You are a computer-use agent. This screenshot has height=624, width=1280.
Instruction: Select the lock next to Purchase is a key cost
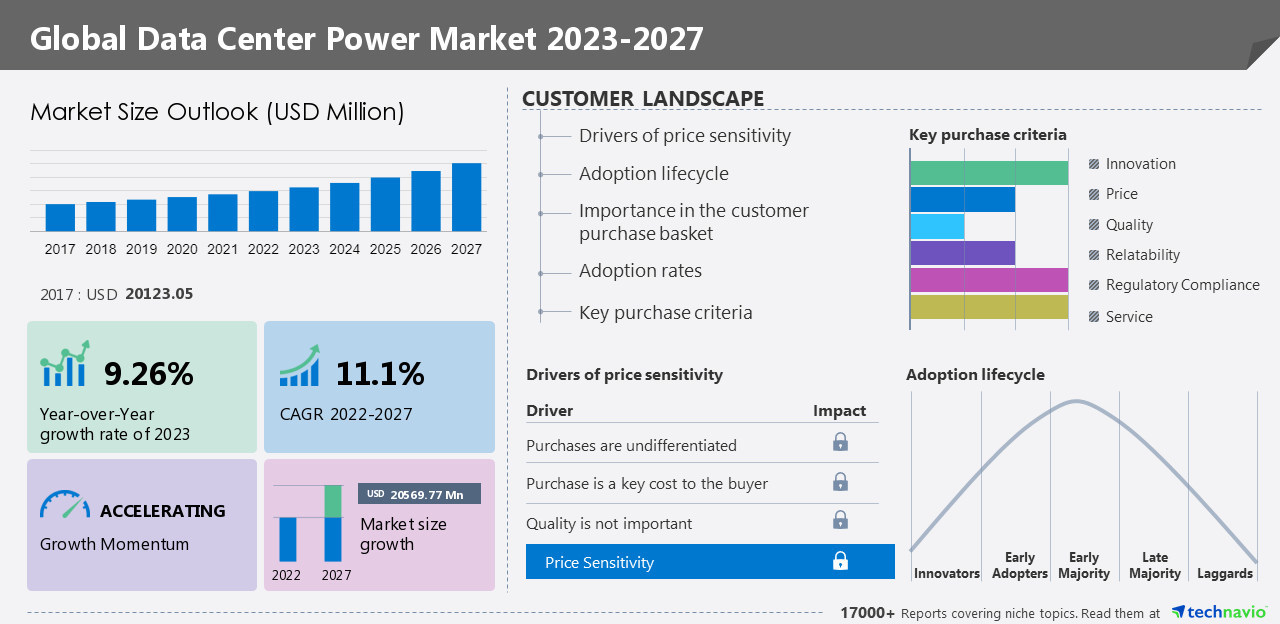tap(840, 481)
